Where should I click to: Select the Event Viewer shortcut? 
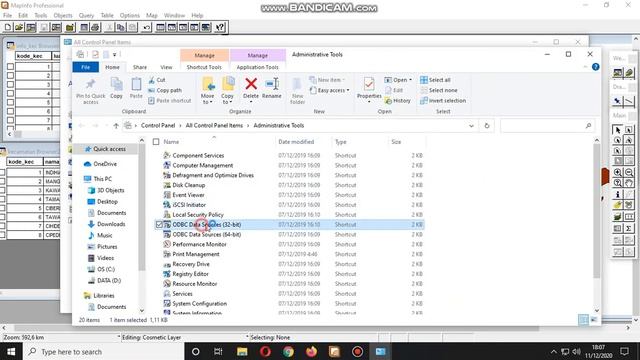pyautogui.click(x=188, y=195)
